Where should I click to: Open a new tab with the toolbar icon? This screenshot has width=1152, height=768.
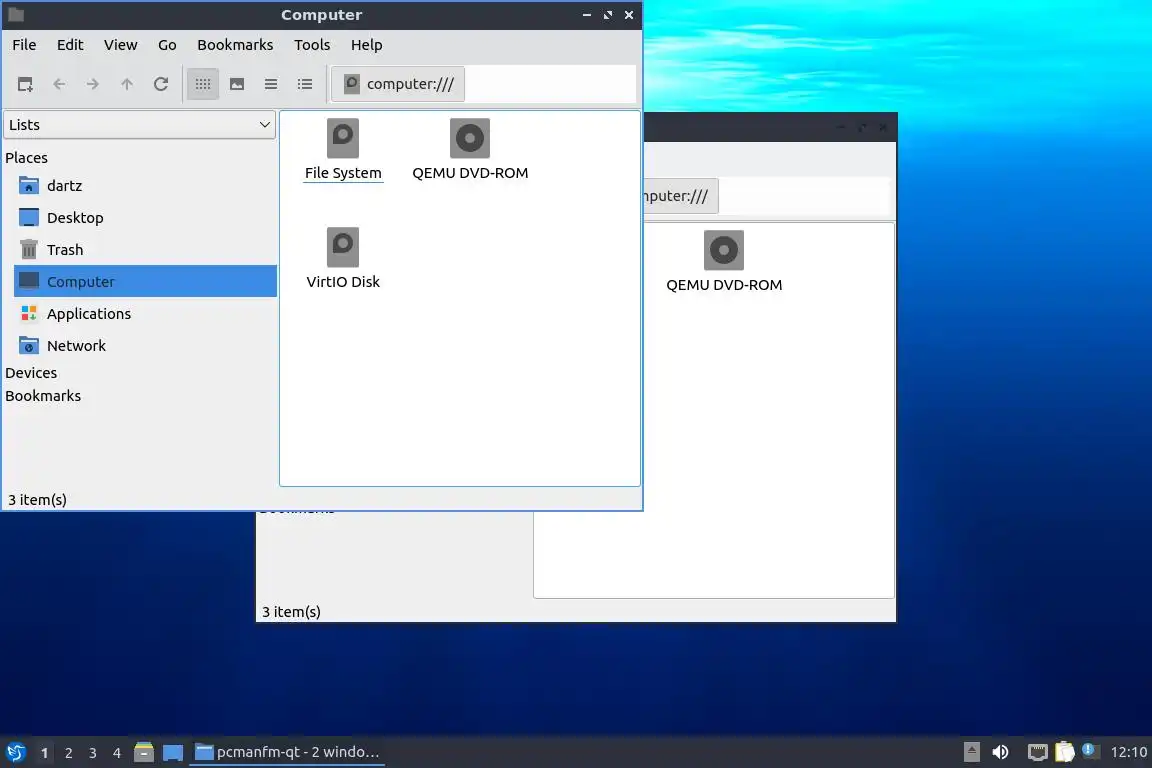click(x=25, y=84)
